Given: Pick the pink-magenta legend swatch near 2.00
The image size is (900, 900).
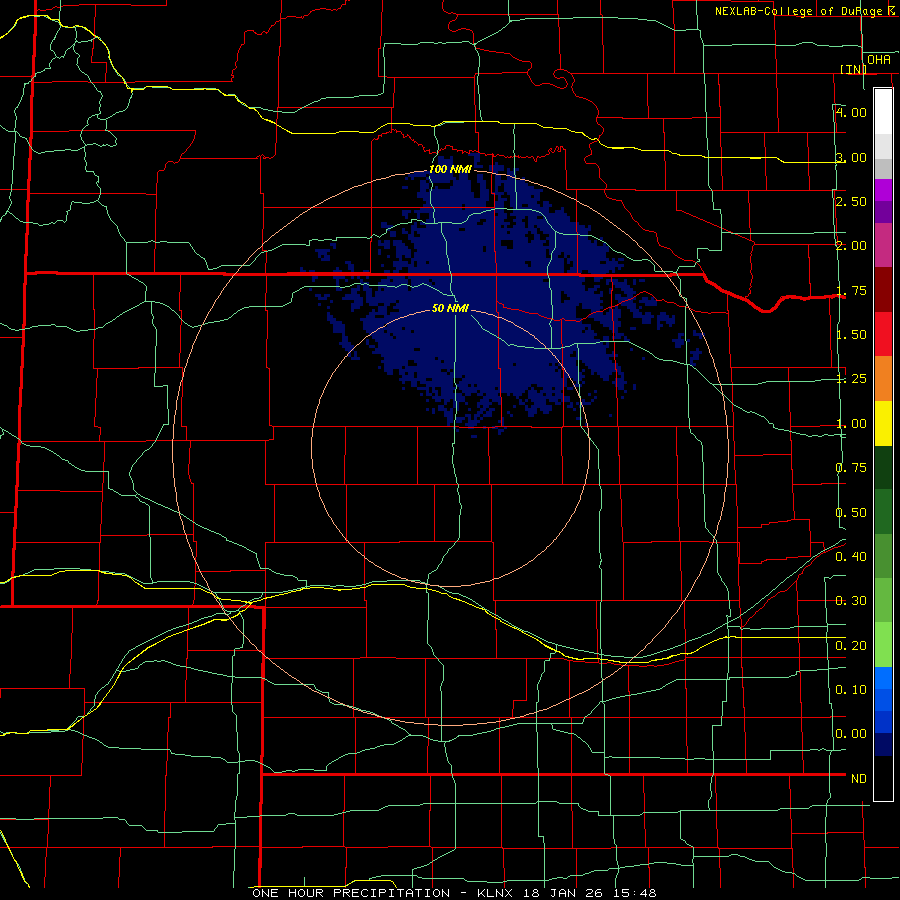Looking at the screenshot, I should [x=883, y=245].
